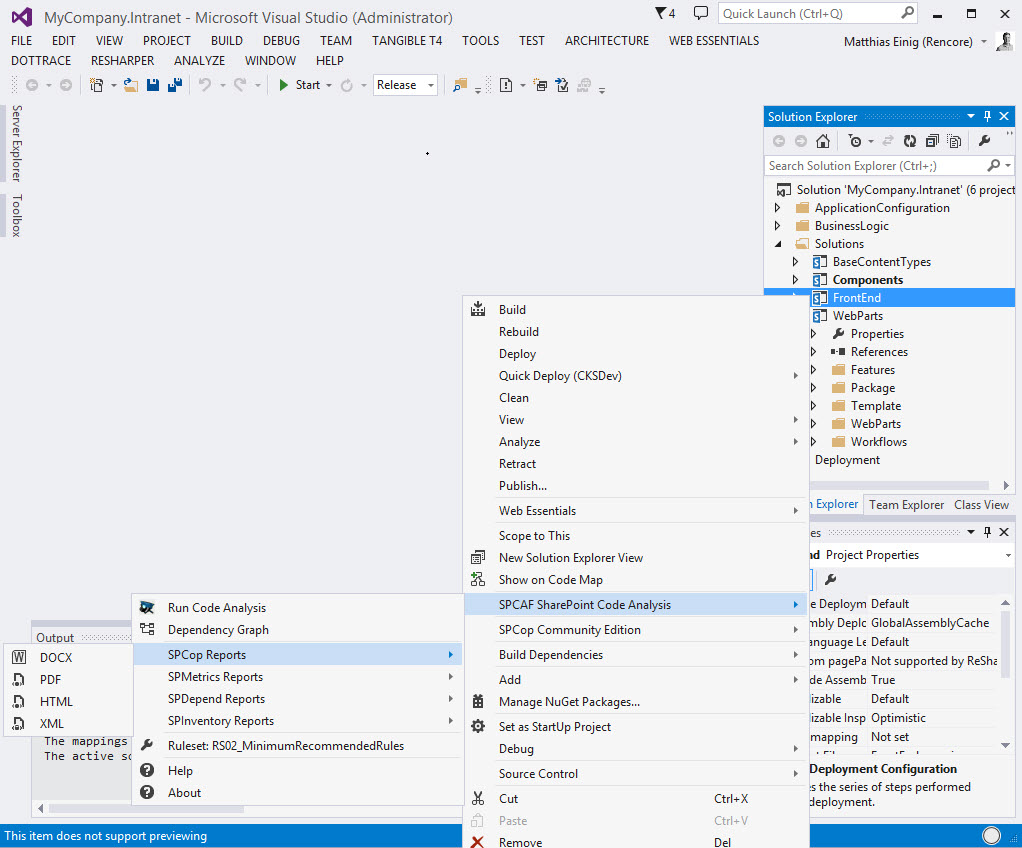Select DOCX from SPCop Reports submenu

point(56,658)
